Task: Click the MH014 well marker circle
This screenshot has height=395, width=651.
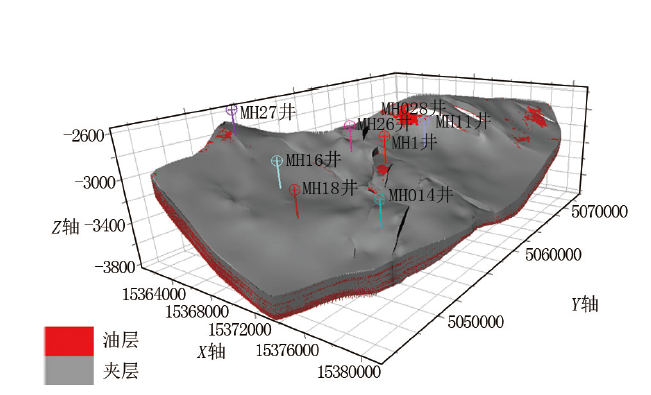Action: pyautogui.click(x=379, y=199)
